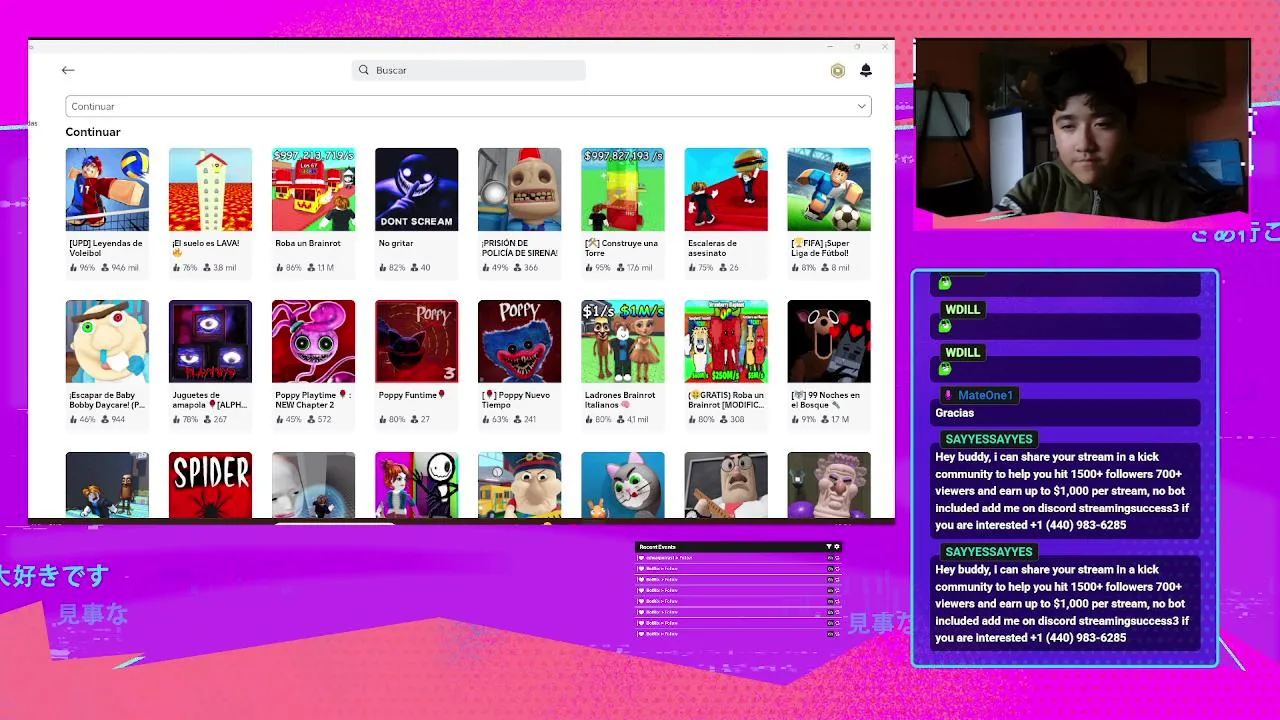Open the Poppy Nuevo Tiempo thumbnail
The height and width of the screenshot is (720, 1280).
519,341
